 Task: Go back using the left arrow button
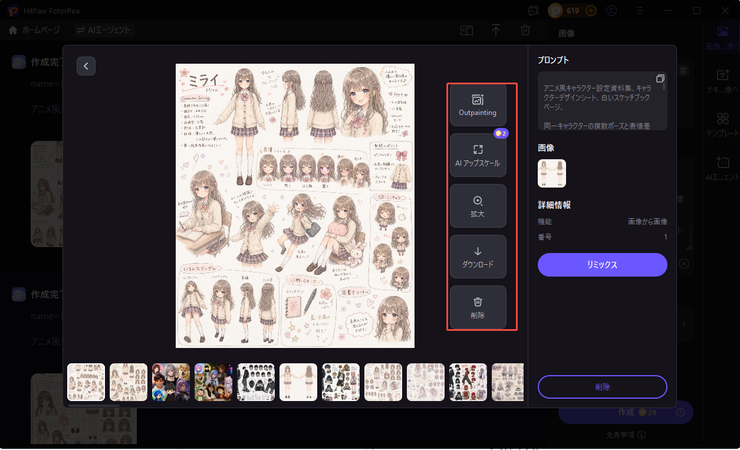tap(86, 66)
